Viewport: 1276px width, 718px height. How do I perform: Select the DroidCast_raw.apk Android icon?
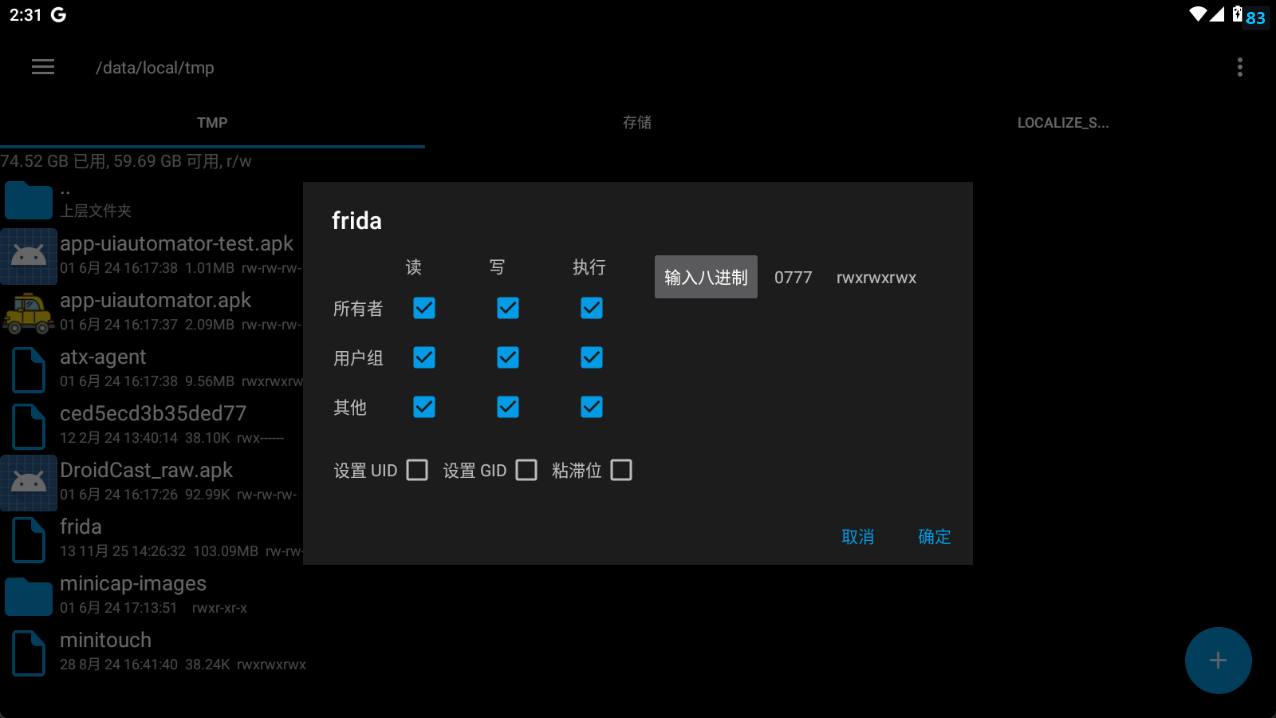click(x=29, y=483)
